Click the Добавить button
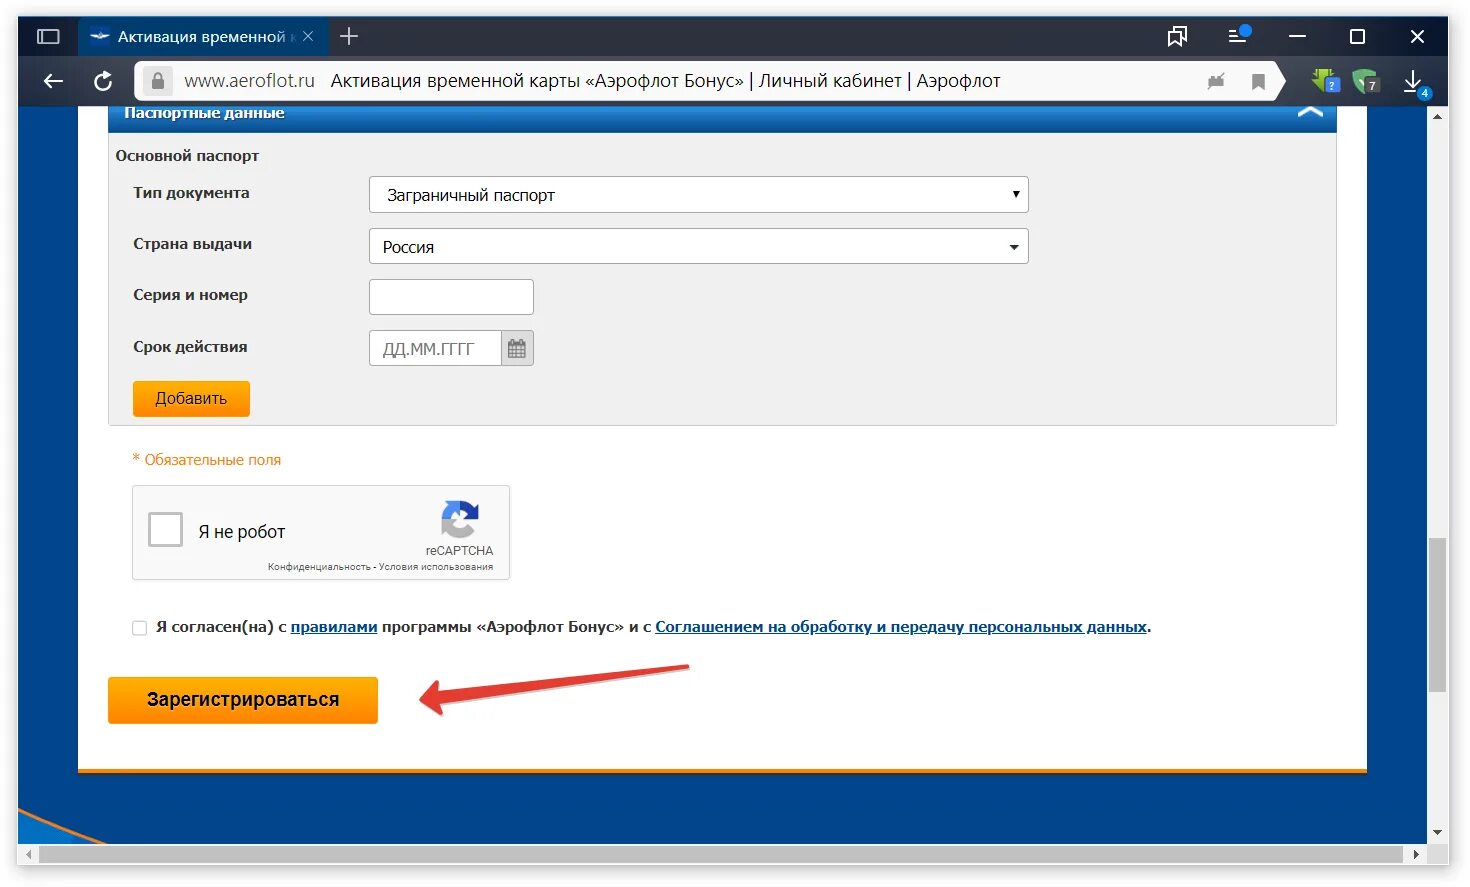Screen dimensions: 1470x887 coord(191,398)
